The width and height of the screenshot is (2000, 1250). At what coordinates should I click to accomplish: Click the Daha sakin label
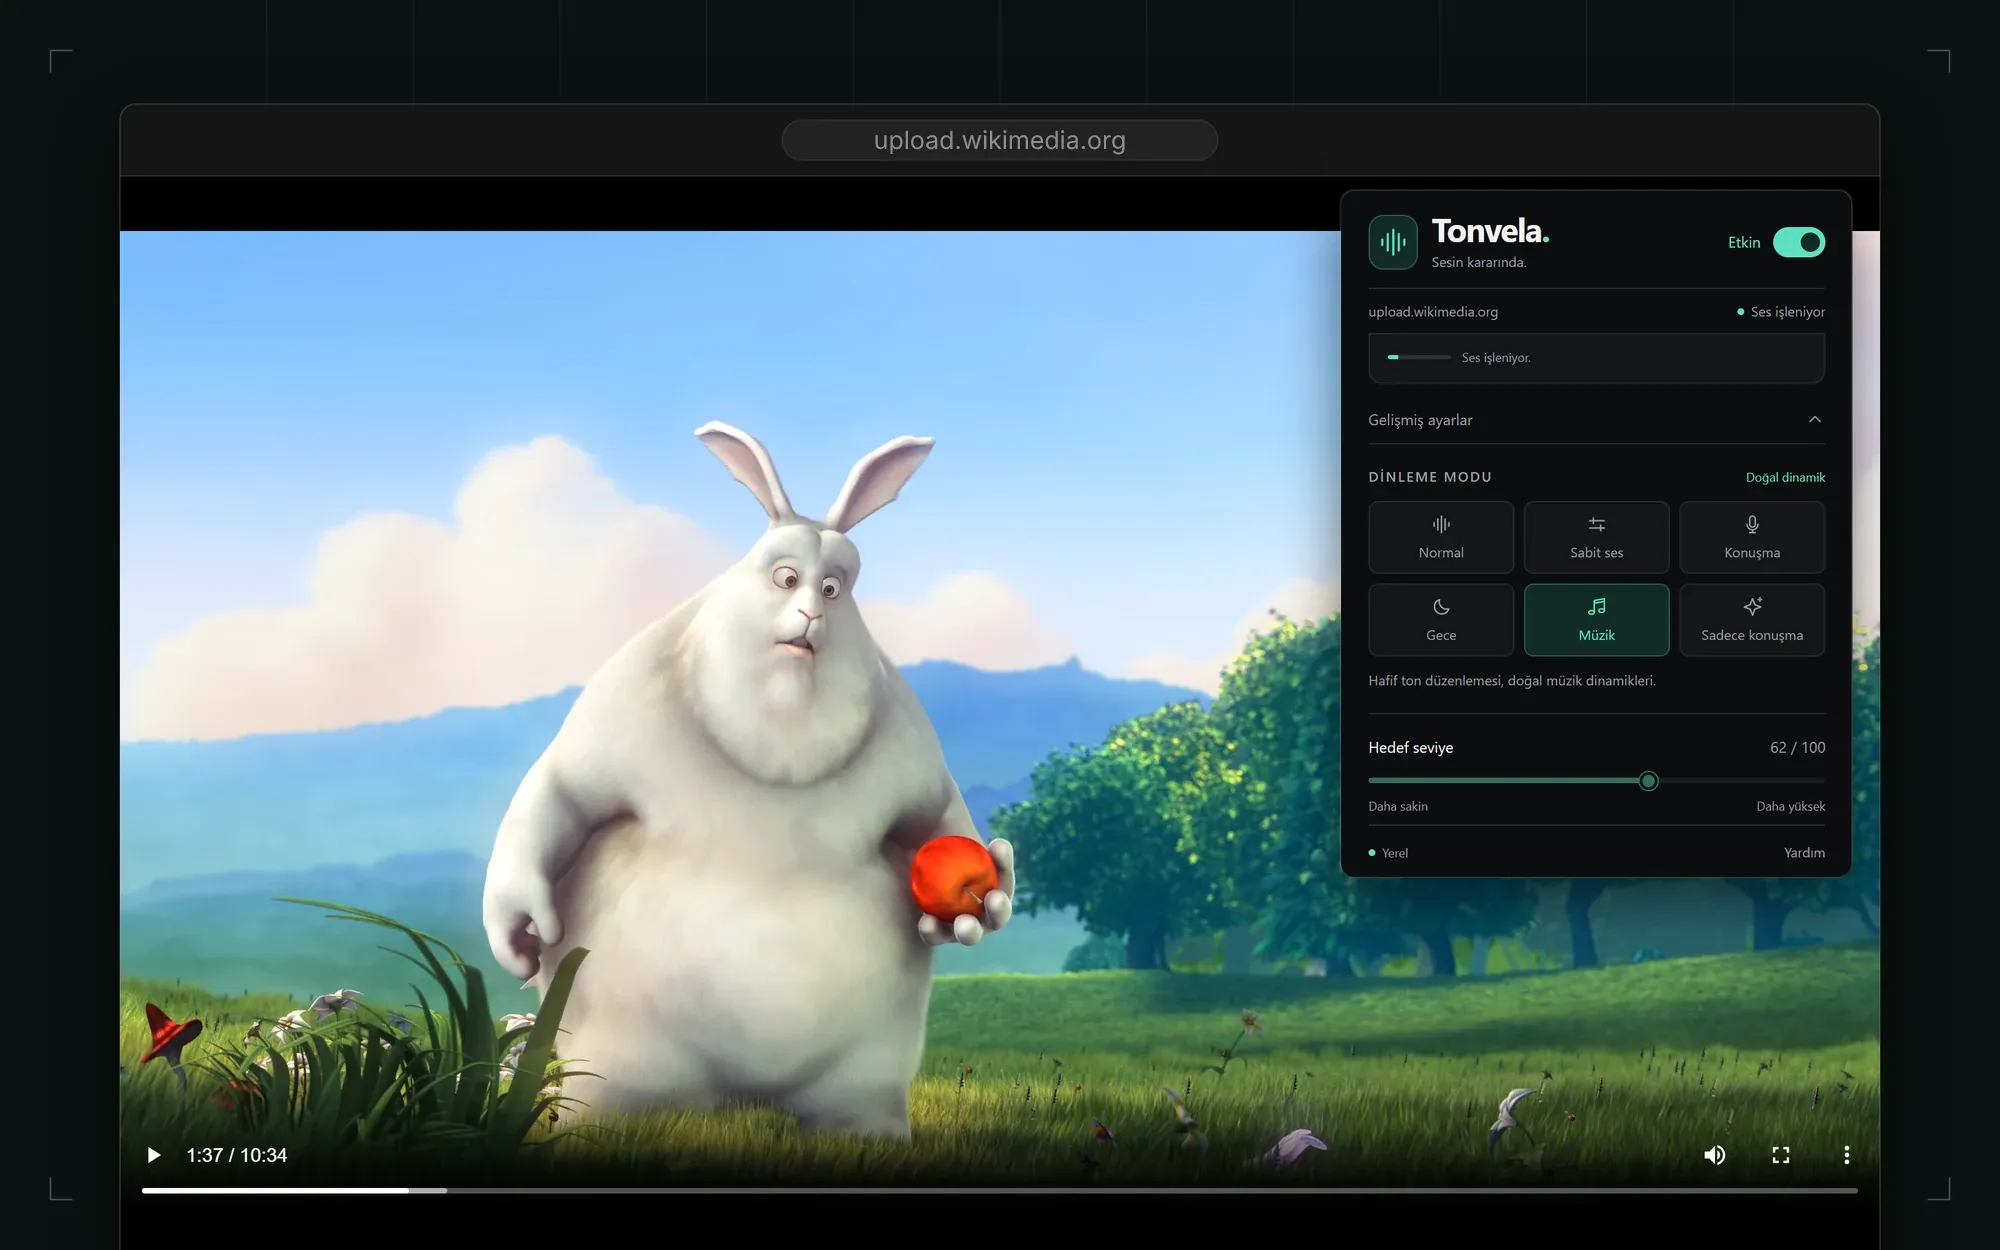1398,806
